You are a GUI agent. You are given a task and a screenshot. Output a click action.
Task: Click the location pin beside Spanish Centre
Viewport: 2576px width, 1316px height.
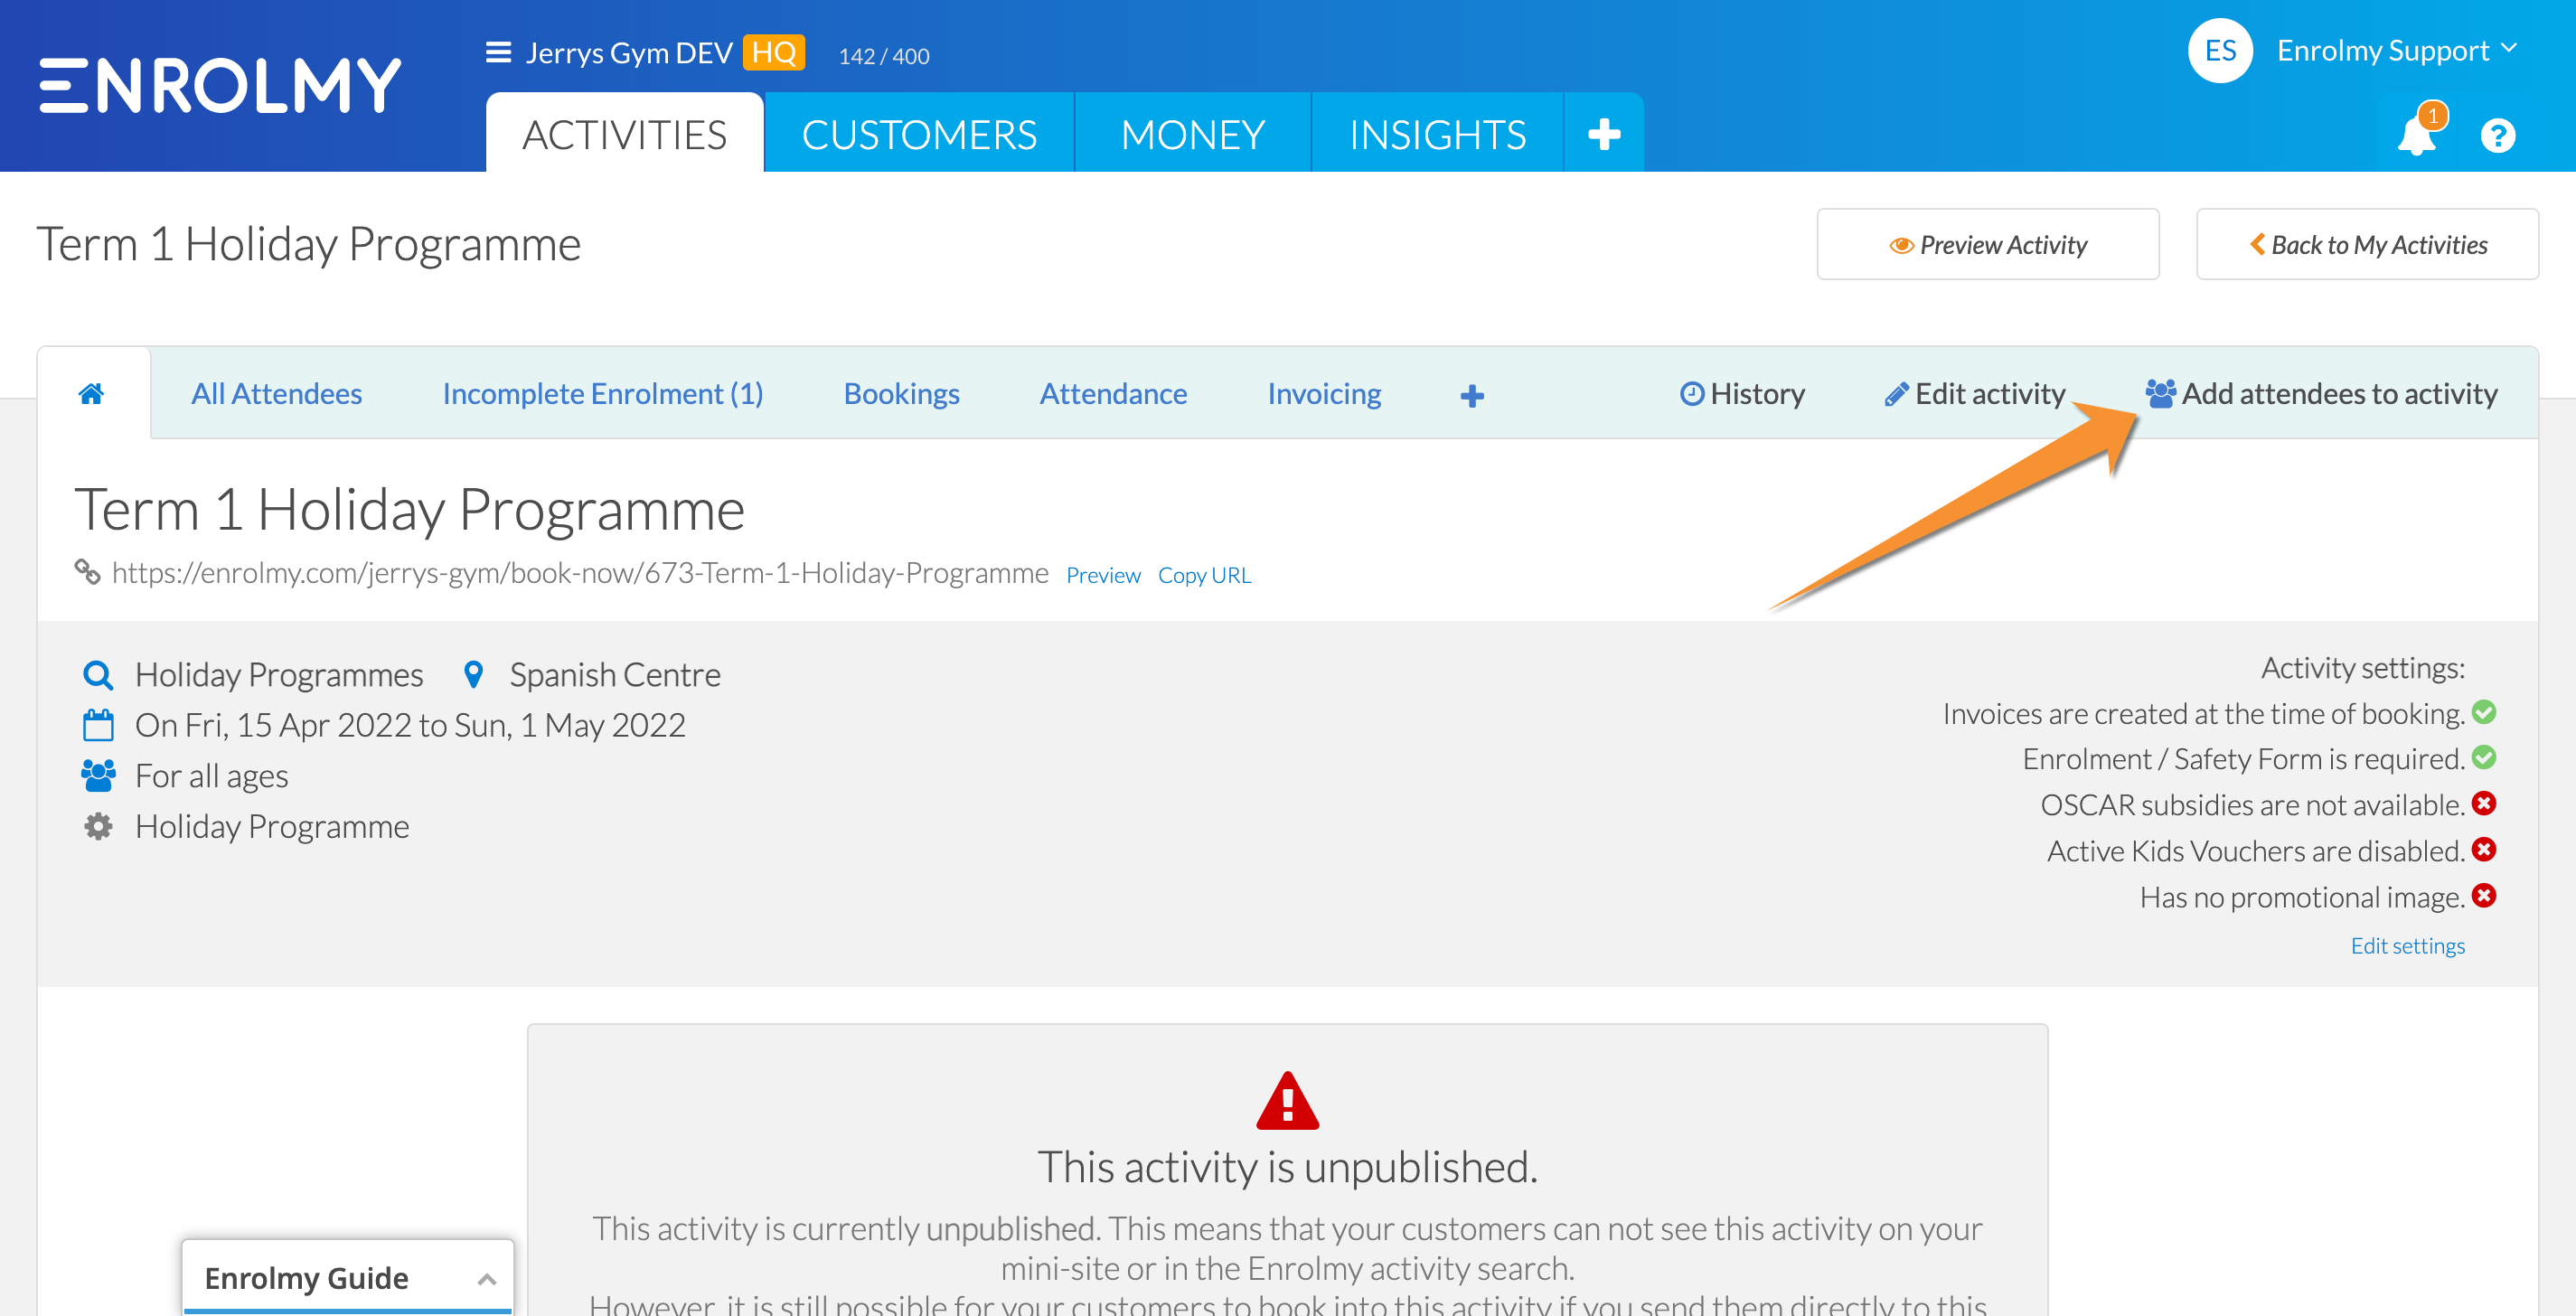(x=474, y=674)
